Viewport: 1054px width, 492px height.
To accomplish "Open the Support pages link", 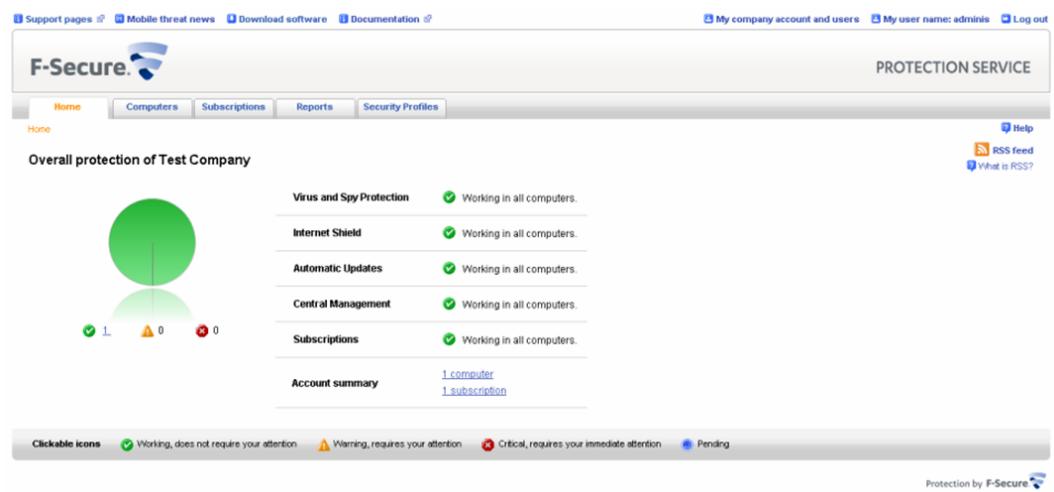I will (58, 19).
